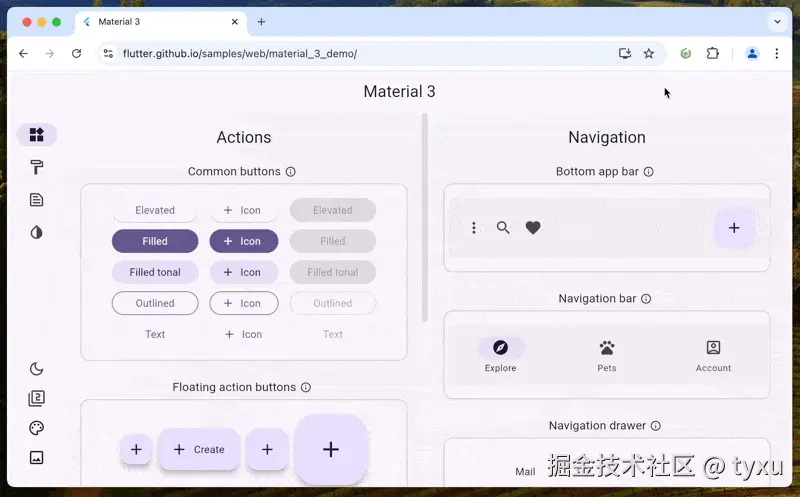Toggle dark mode with the moon icon
800x497 pixels.
[x=37, y=368]
